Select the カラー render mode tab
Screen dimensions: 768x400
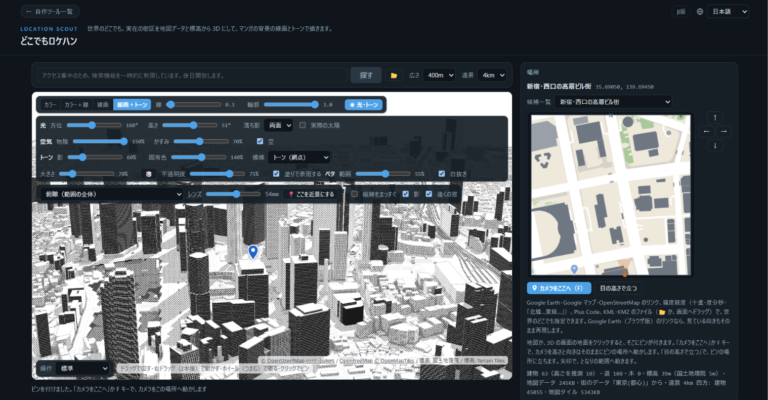(49, 105)
